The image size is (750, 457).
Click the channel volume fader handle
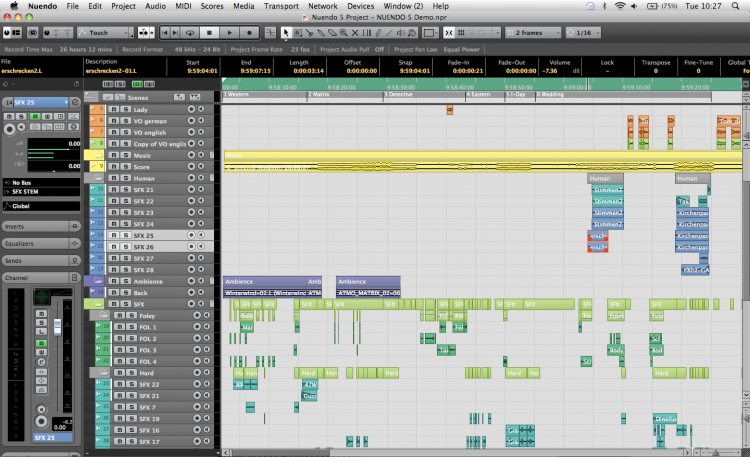(x=57, y=326)
